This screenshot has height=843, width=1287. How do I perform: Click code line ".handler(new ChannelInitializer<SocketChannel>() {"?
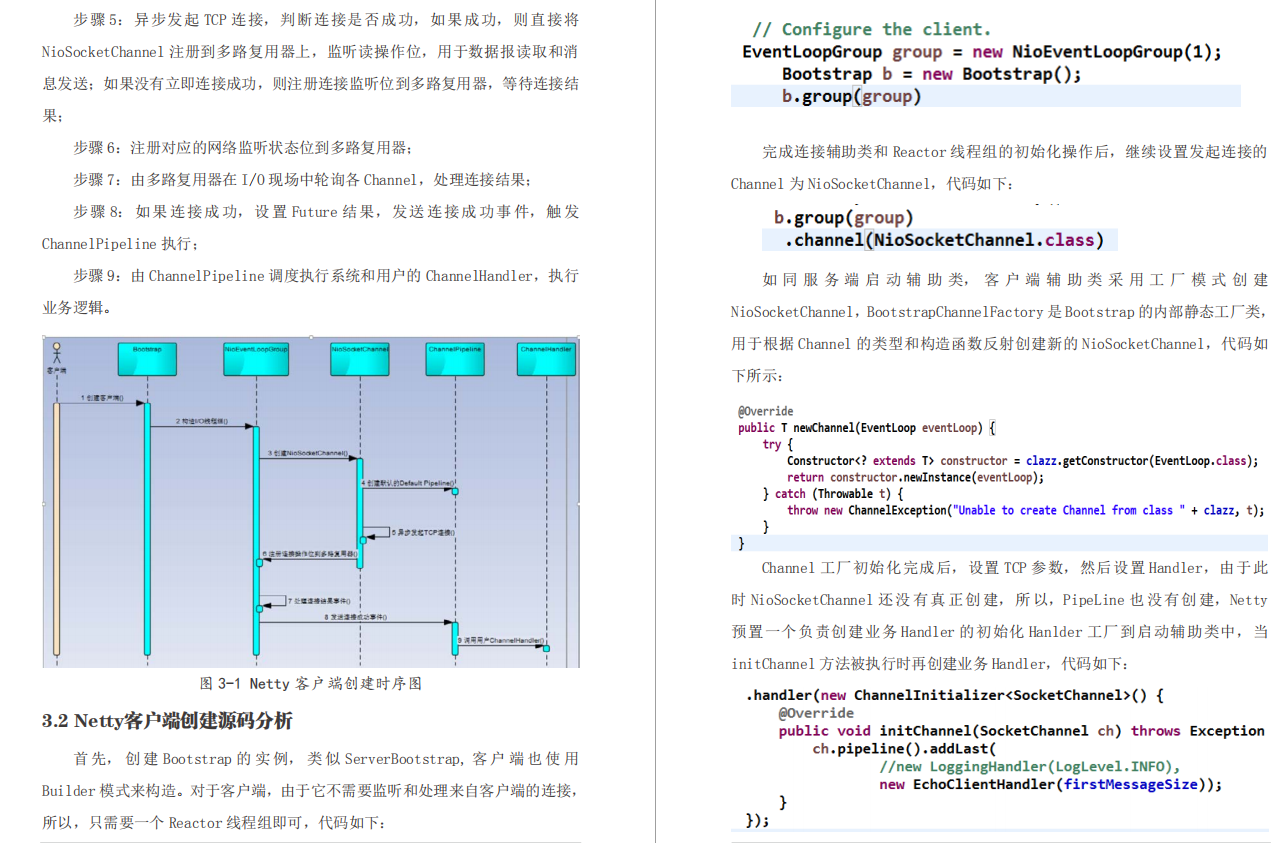point(955,695)
